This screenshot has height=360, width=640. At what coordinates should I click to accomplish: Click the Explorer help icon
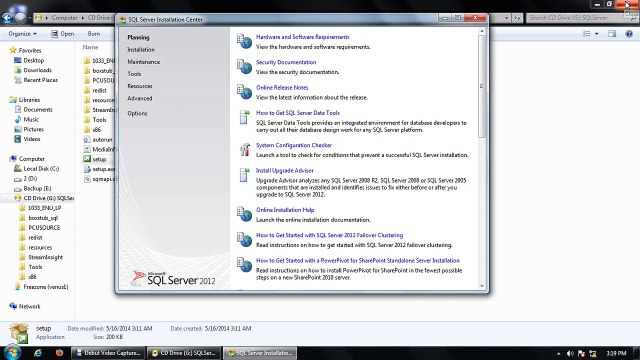(629, 34)
